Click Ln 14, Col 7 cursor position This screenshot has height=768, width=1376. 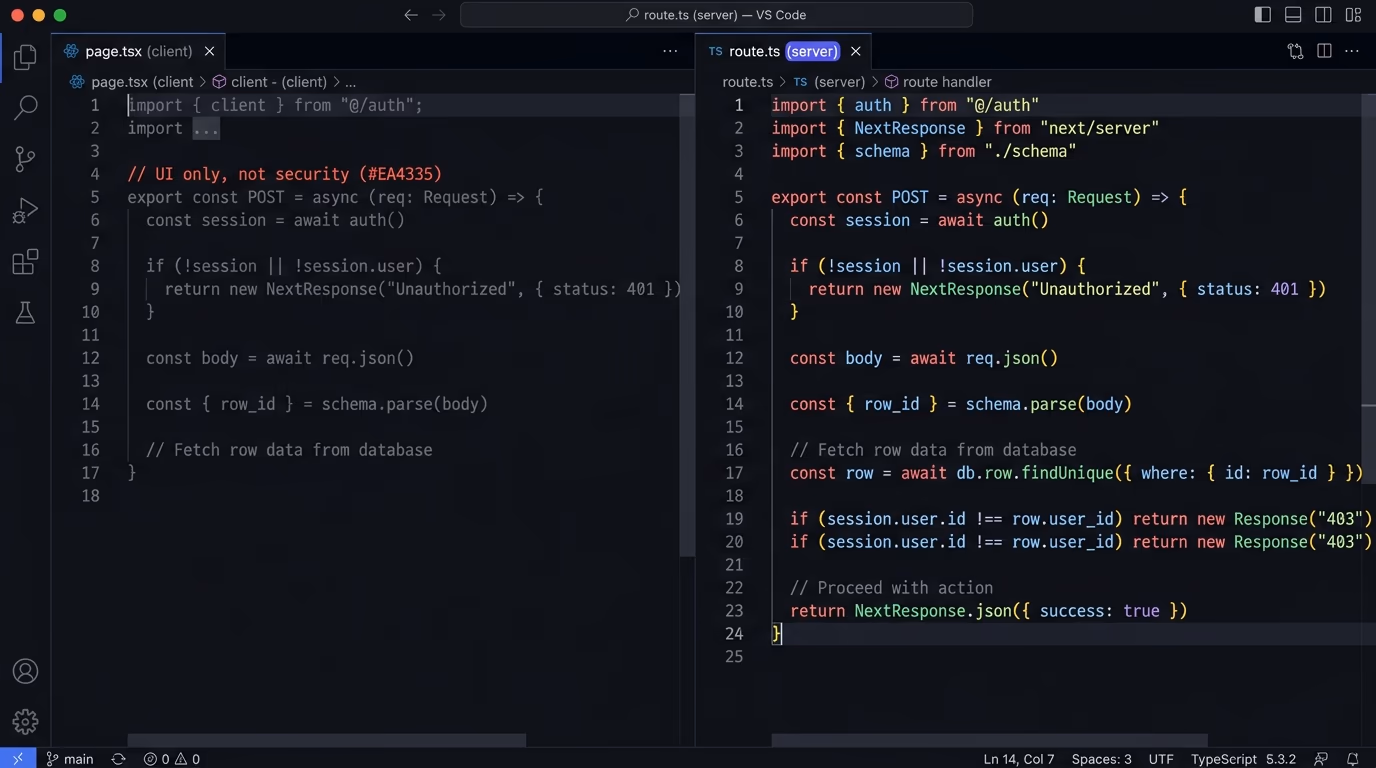pyautogui.click(x=1019, y=759)
